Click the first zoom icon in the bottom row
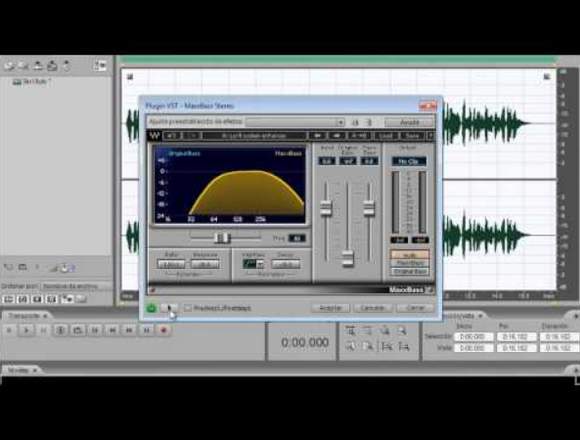The image size is (580, 440). [x=350, y=346]
